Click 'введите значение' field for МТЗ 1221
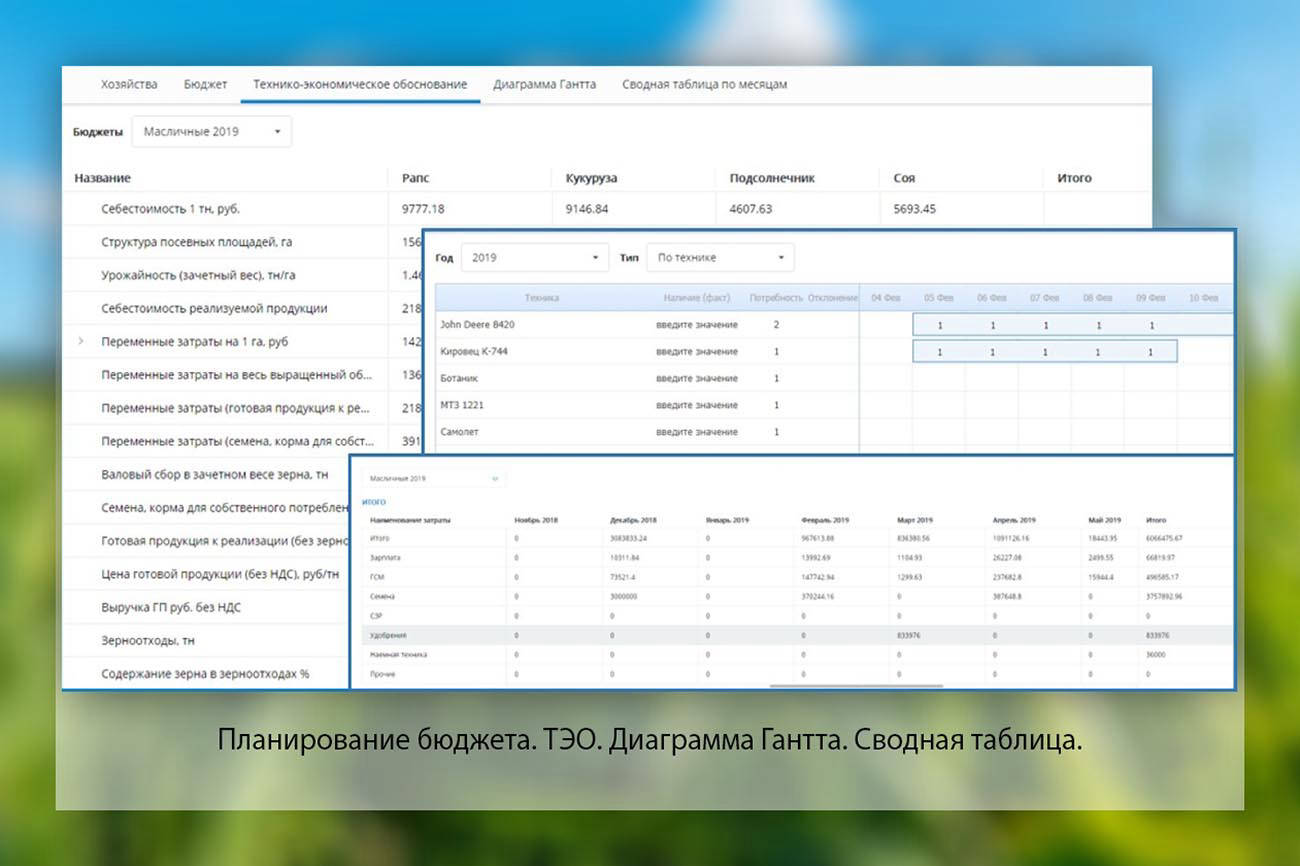Viewport: 1300px width, 866px height. click(697, 405)
